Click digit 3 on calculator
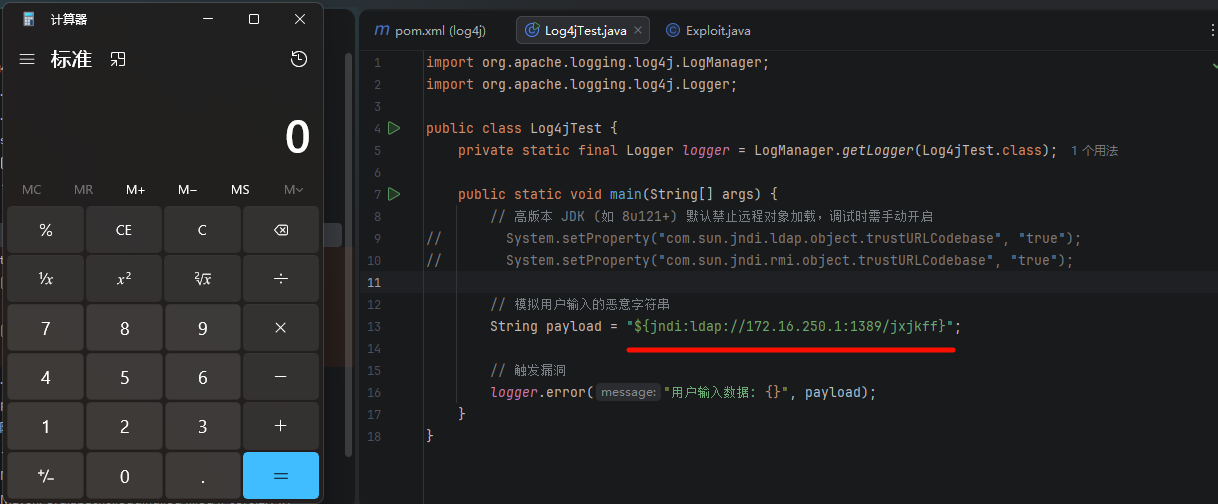1218x504 pixels. coord(202,426)
